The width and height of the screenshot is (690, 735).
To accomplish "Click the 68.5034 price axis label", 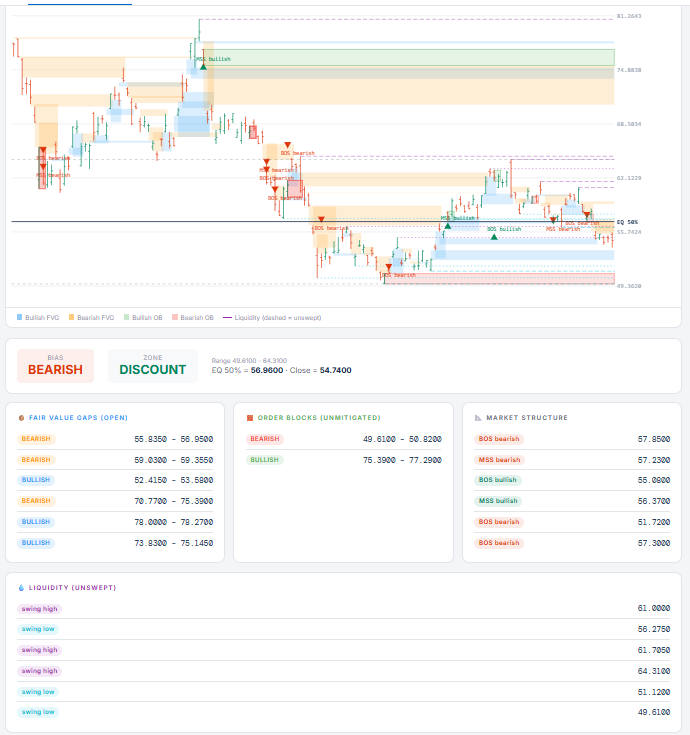I will [x=629, y=124].
